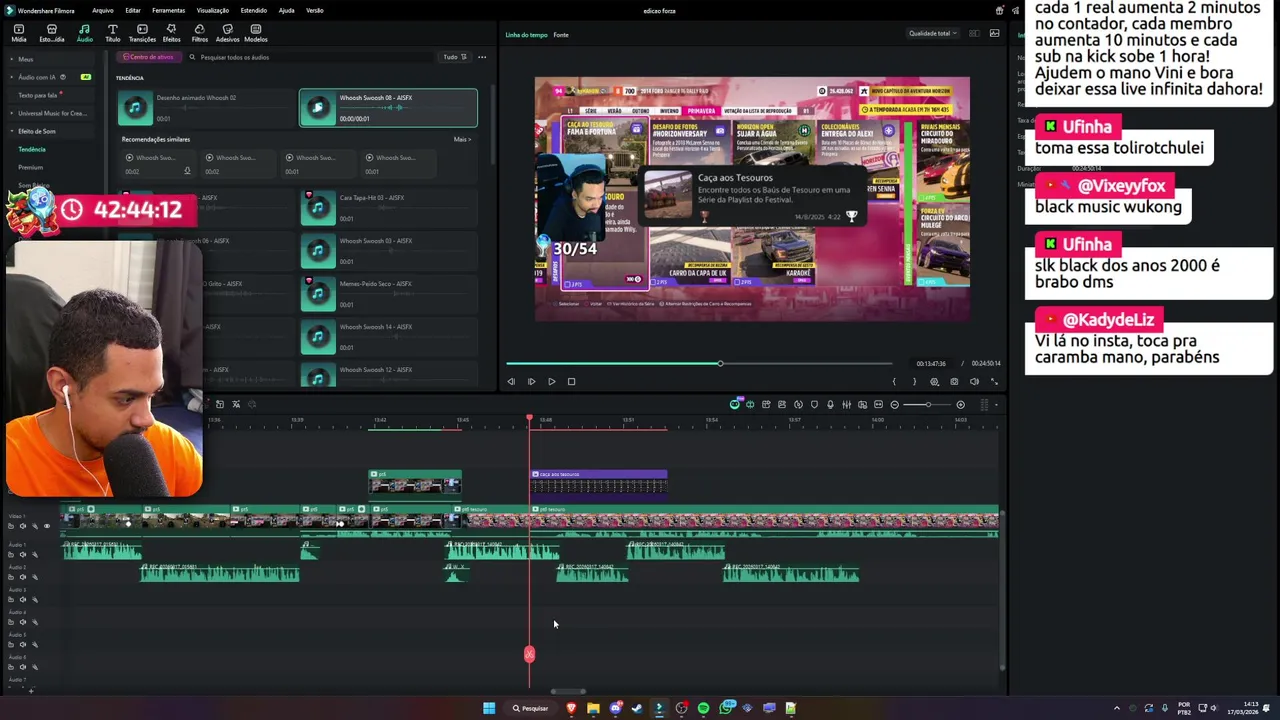Screen dimensions: 1280x720
Task: Select the Desenho animado Whoosh 02 sound
Action: tap(205, 108)
